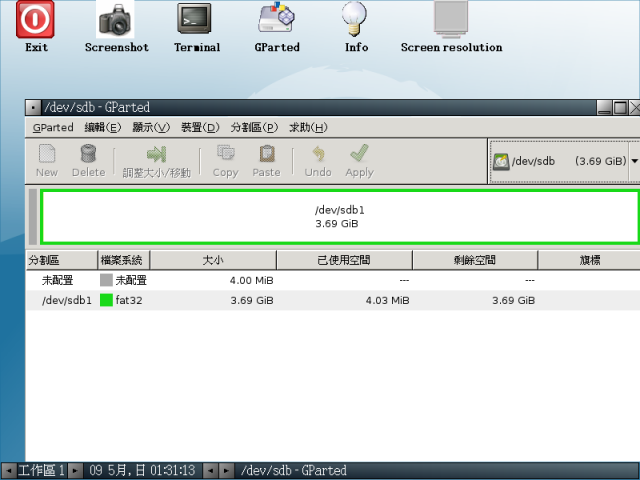640x480 pixels.
Task: Open the Screen resolution monitor icon
Action: pyautogui.click(x=451, y=19)
